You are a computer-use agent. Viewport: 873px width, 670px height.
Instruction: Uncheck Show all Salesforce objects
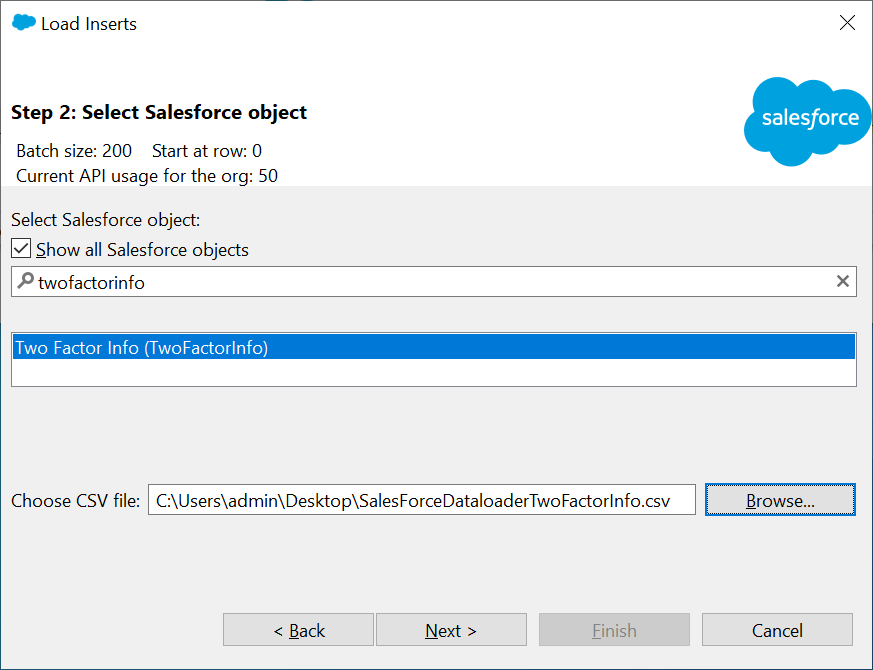point(21,249)
